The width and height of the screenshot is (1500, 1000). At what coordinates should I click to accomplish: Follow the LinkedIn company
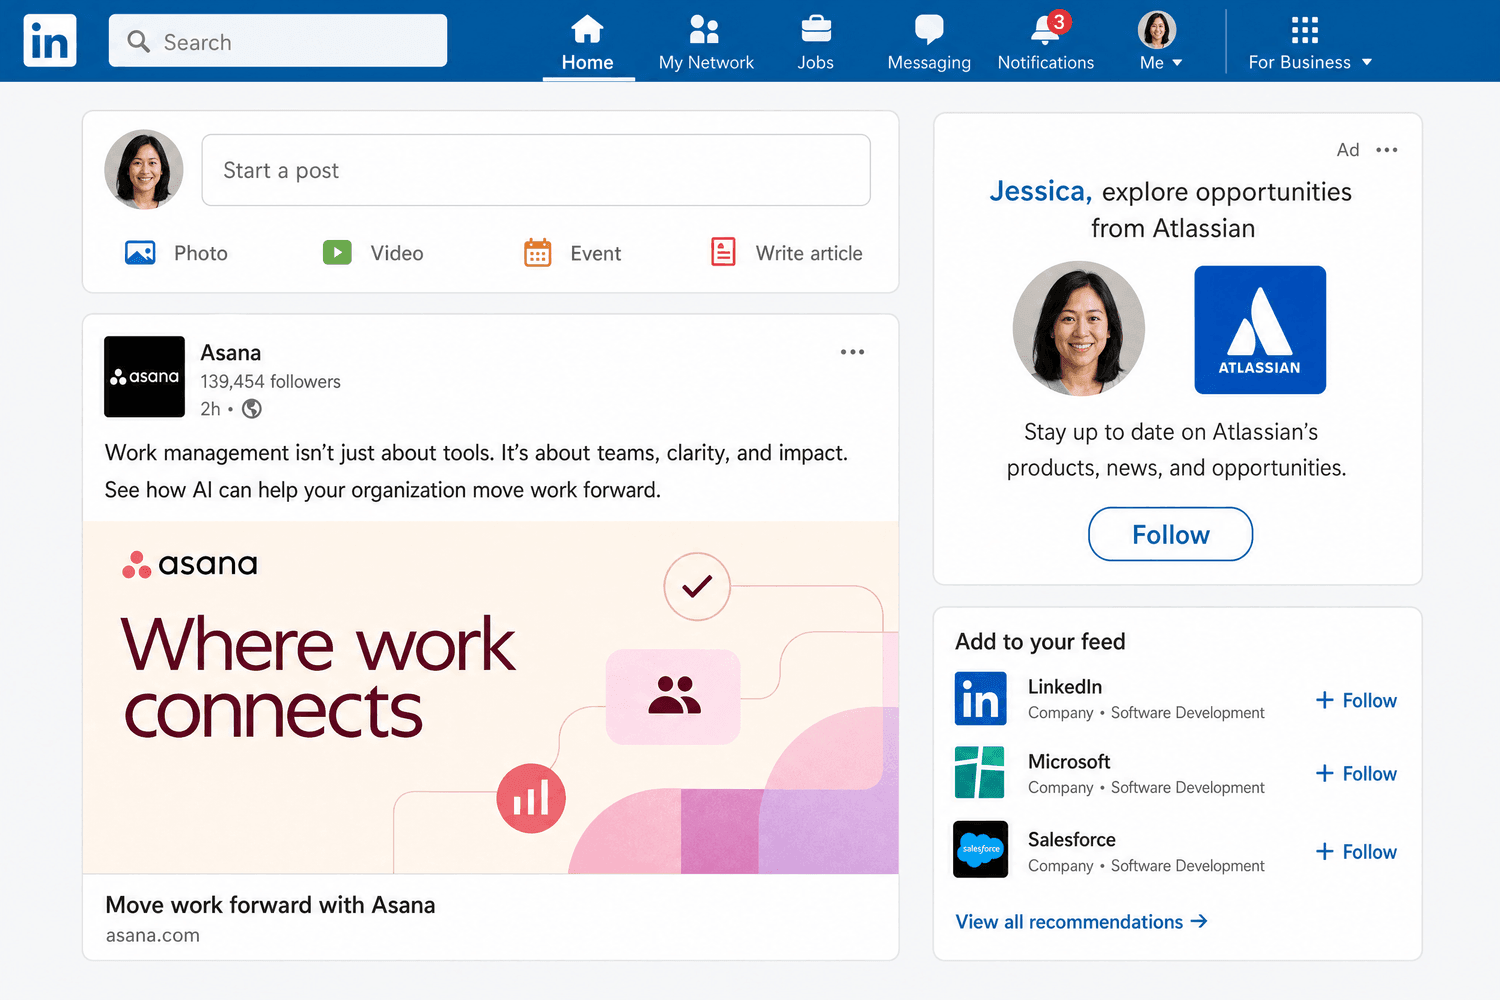point(1356,700)
